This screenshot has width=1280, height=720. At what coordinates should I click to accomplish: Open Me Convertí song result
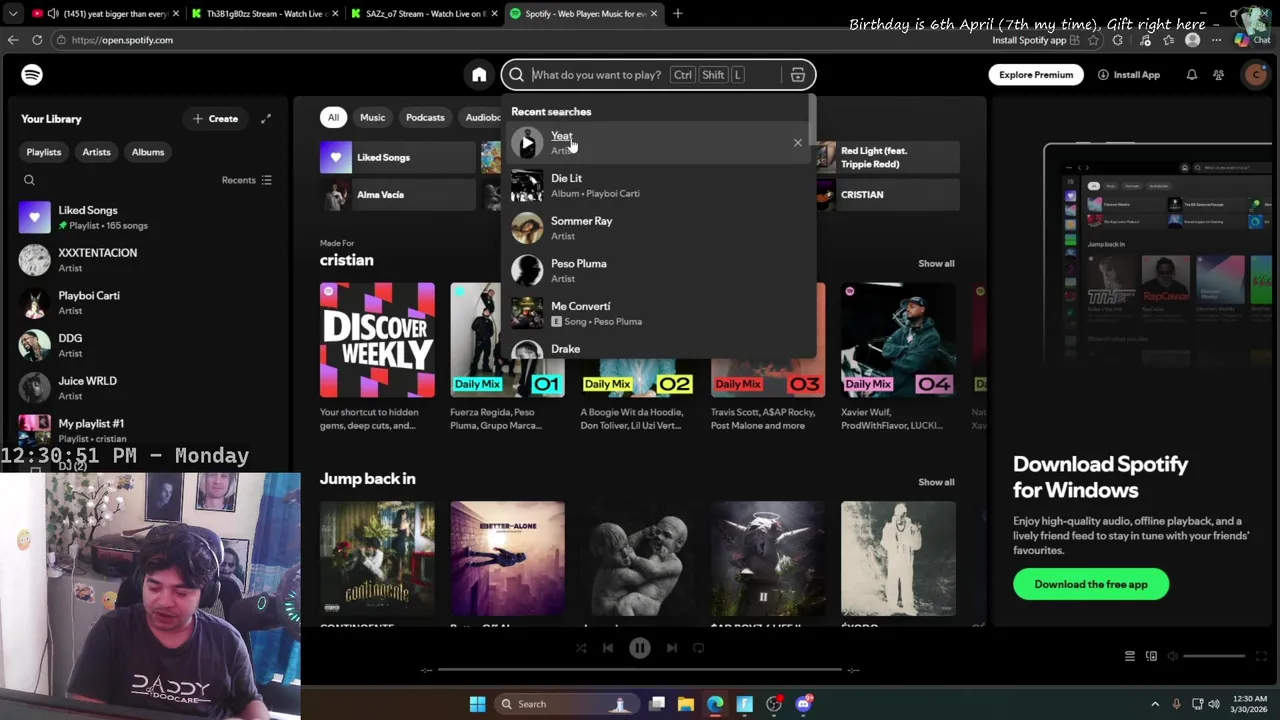coord(659,314)
